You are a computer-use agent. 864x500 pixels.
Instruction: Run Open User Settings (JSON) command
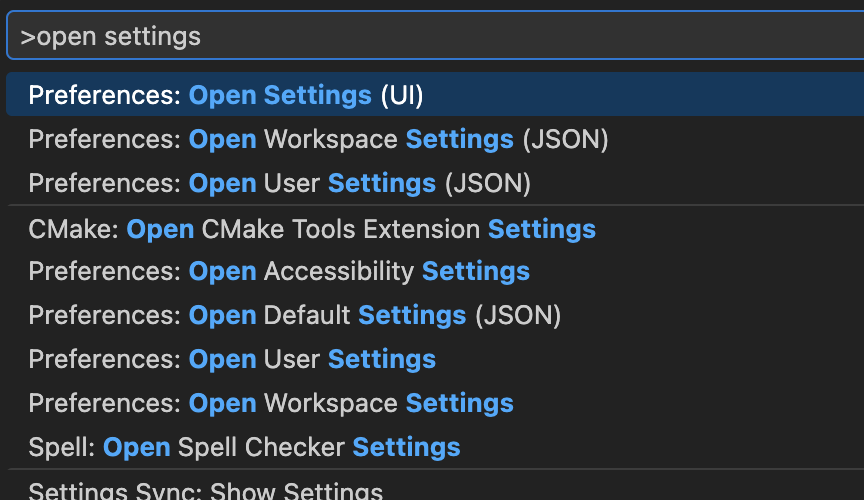coord(279,184)
